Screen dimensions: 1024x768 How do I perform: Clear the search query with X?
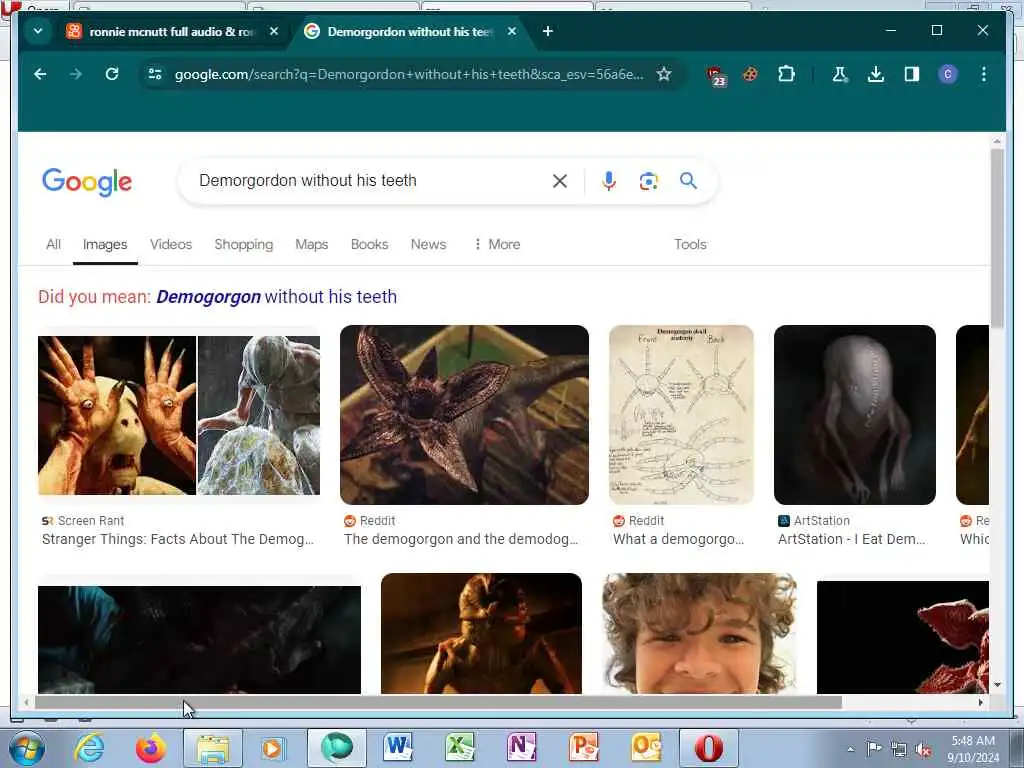560,181
